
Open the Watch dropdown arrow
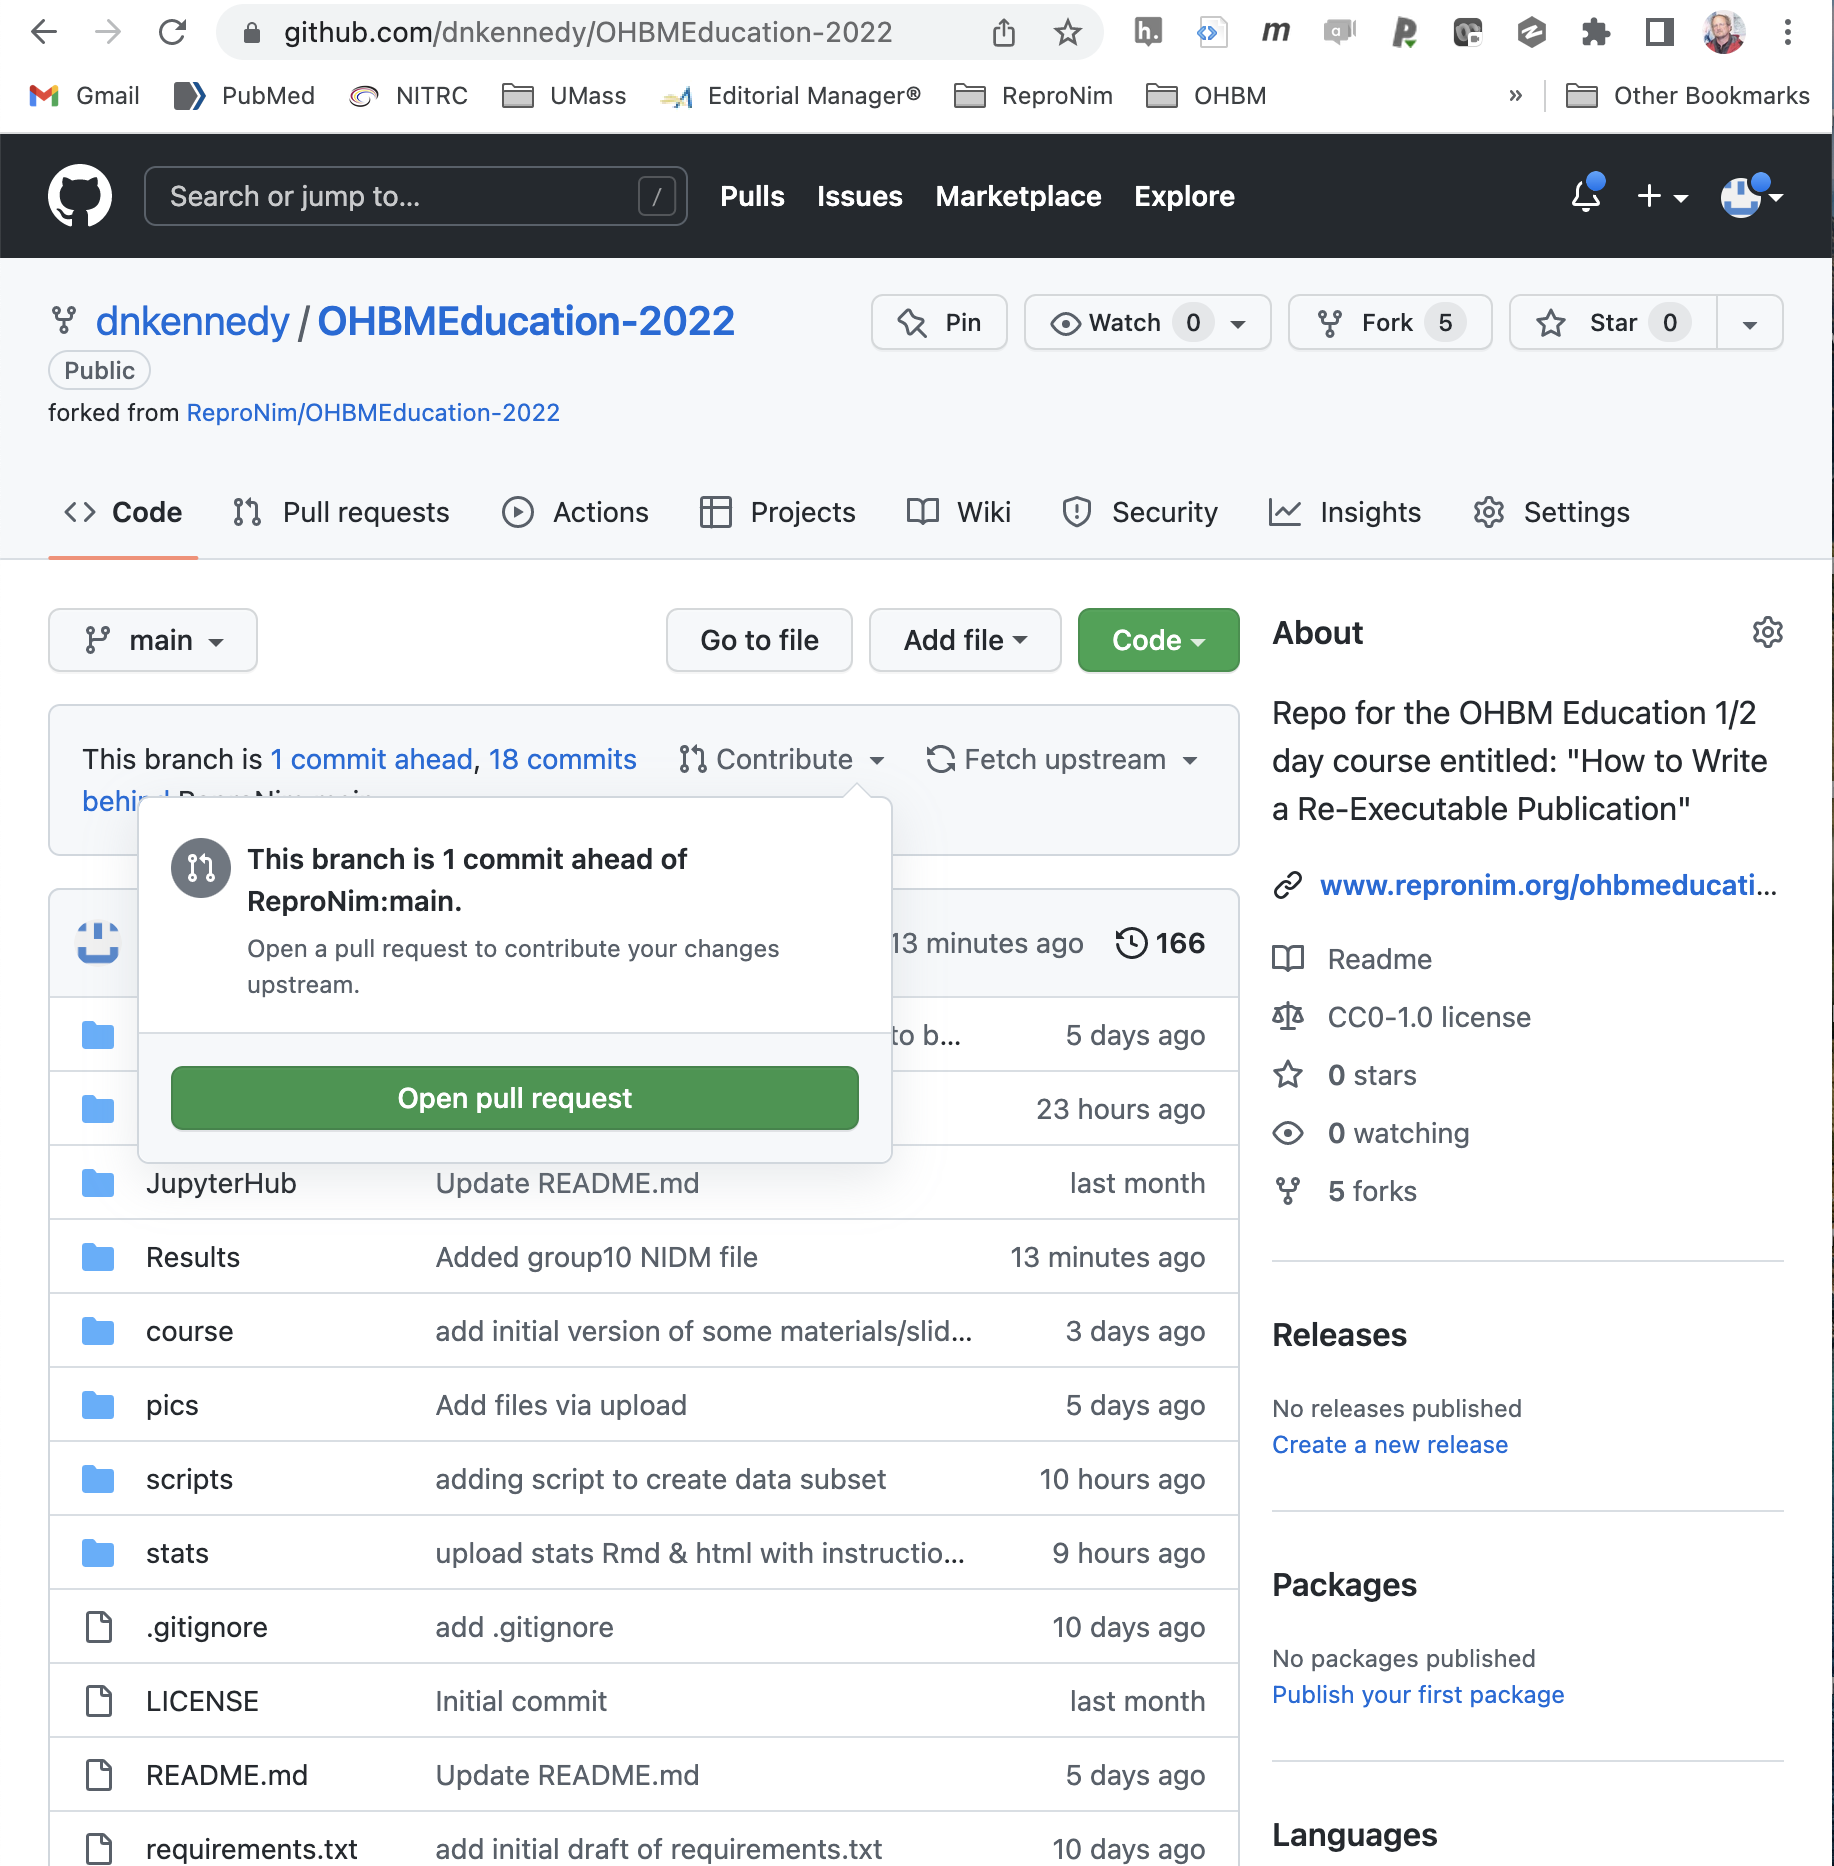coord(1238,323)
